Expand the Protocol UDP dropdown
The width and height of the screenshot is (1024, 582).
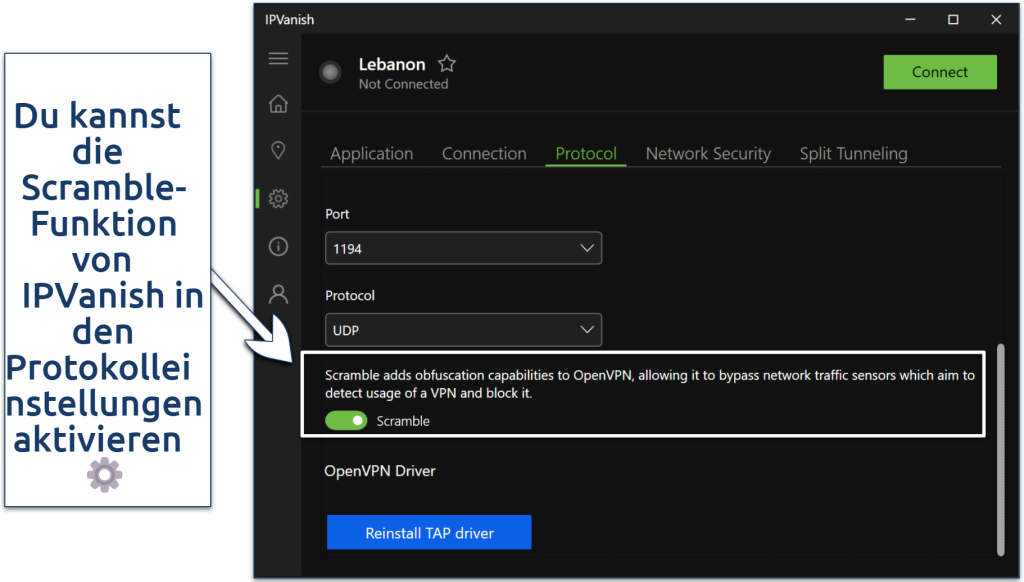463,329
